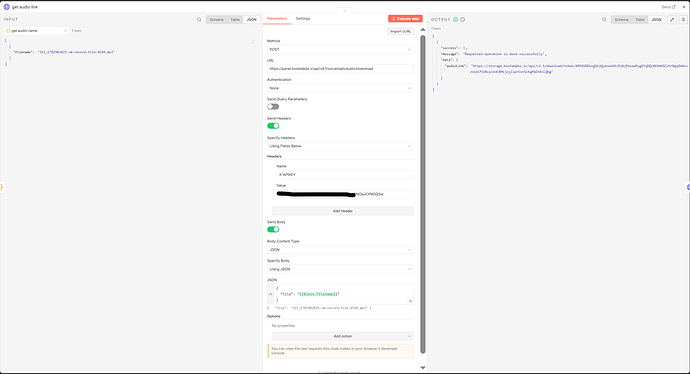Click the green success check icon by OUTPUT

point(455,19)
